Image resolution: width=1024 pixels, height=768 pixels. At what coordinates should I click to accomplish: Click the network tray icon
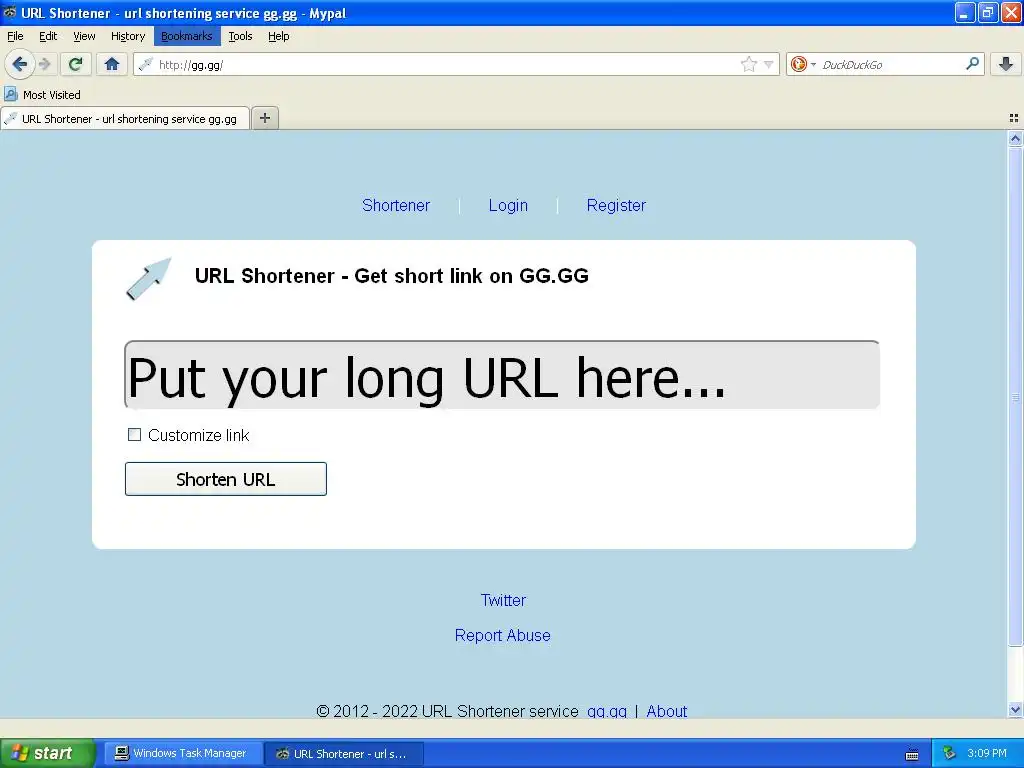(949, 753)
